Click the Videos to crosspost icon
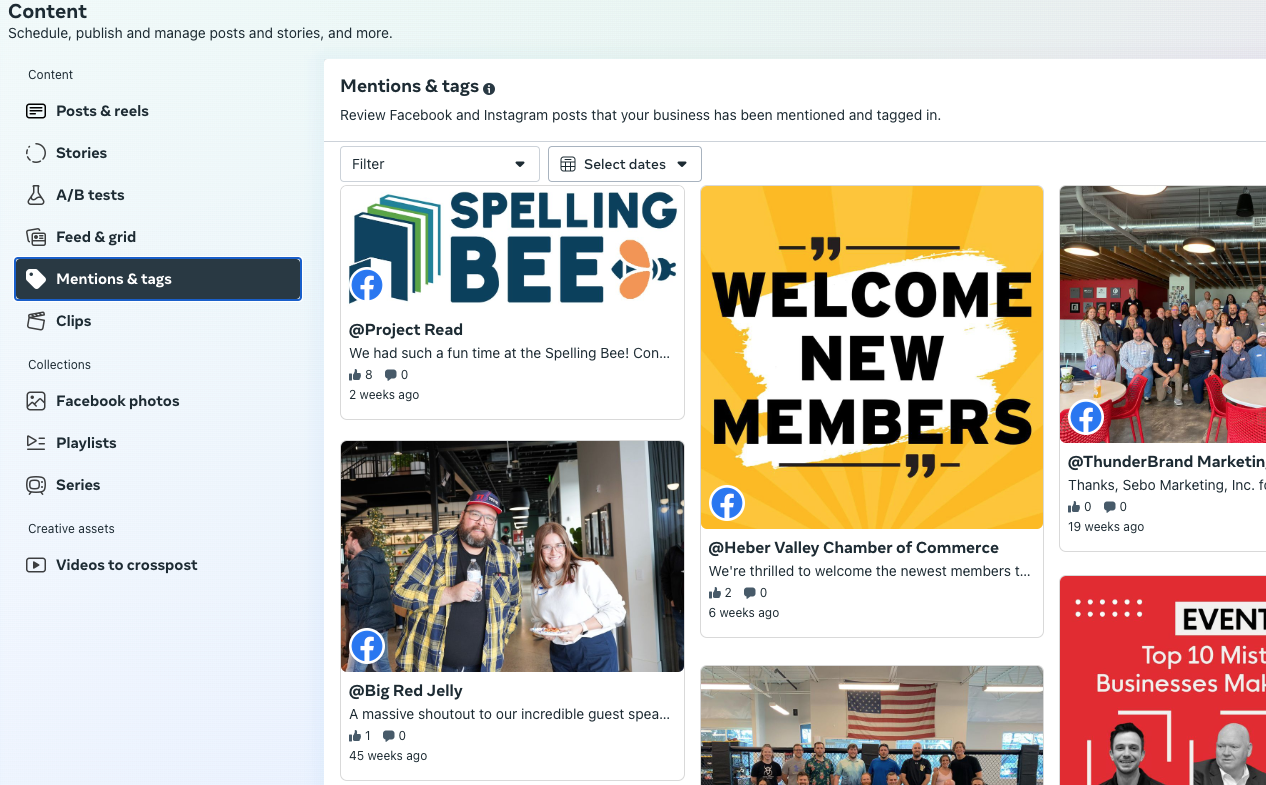This screenshot has width=1266, height=785. pyautogui.click(x=36, y=565)
